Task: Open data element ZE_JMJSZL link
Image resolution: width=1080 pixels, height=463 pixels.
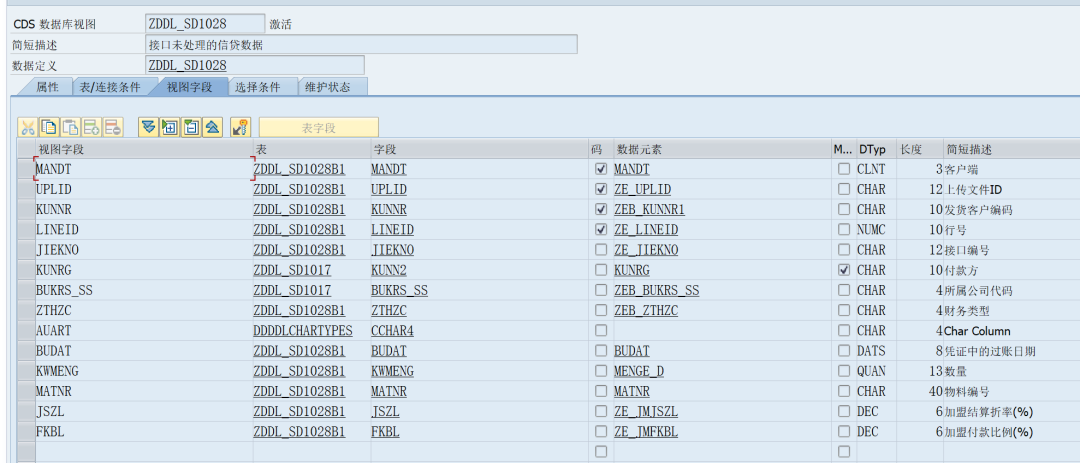Action: click(x=646, y=412)
